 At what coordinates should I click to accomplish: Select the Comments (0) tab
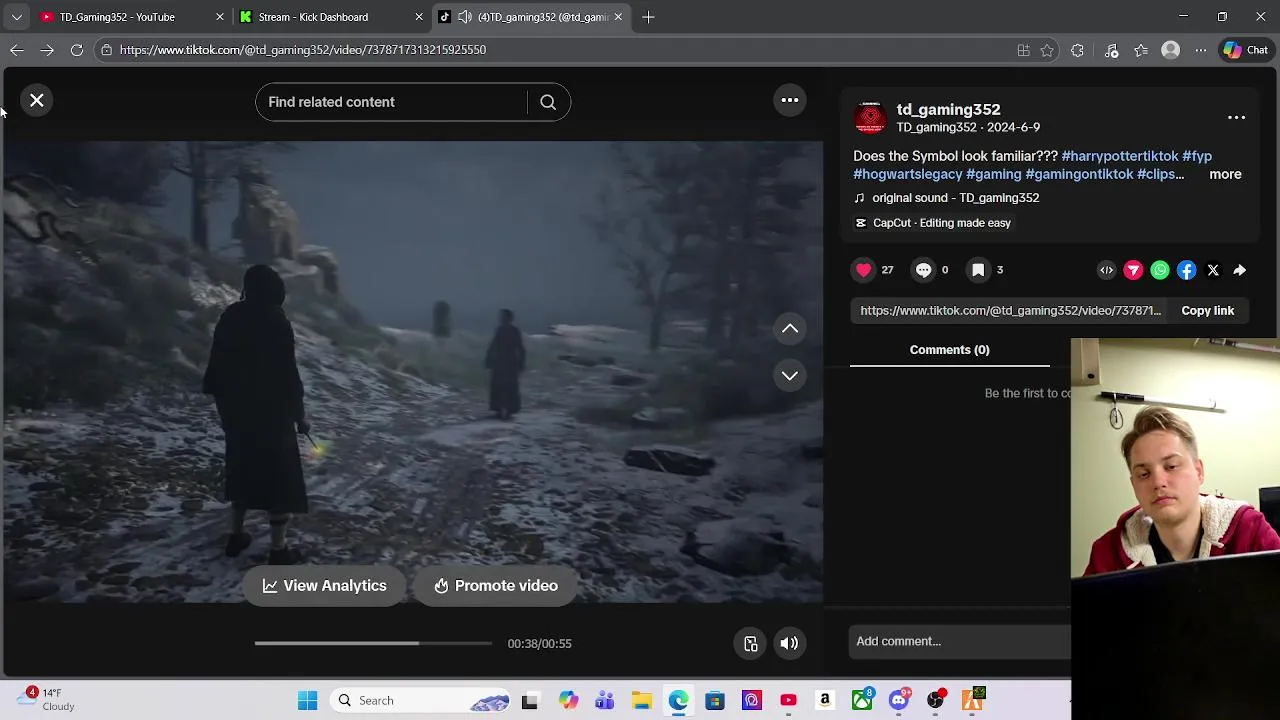[949, 350]
